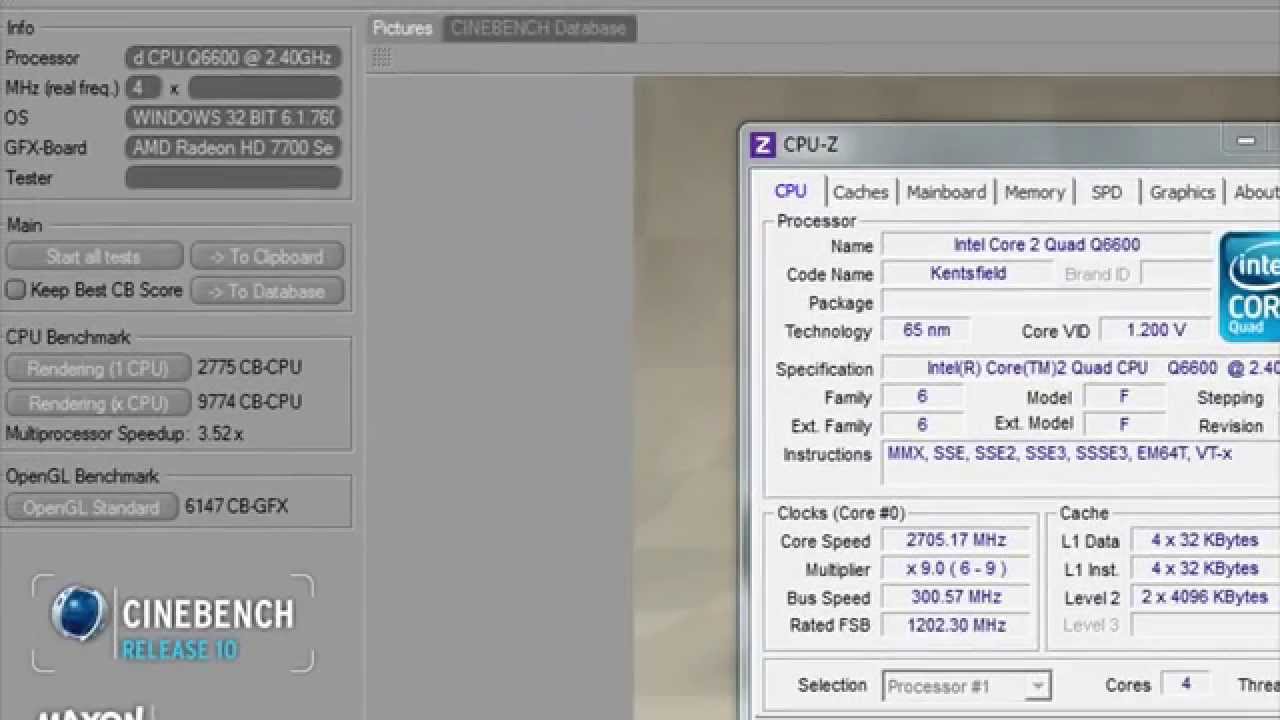Click the Multiprocessor Speedup 3.52 x text
The image size is (1280, 720).
click(x=125, y=434)
